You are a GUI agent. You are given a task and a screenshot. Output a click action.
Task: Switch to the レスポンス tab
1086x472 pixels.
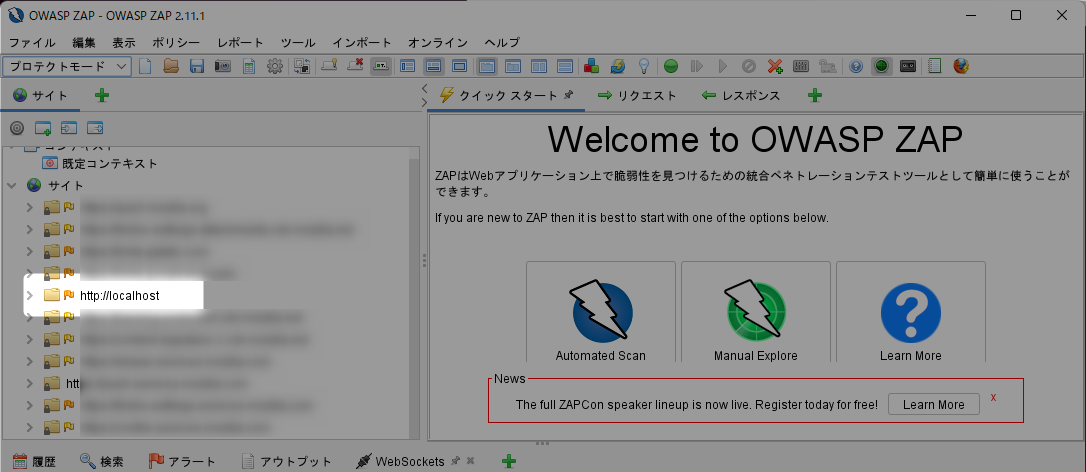[741, 96]
